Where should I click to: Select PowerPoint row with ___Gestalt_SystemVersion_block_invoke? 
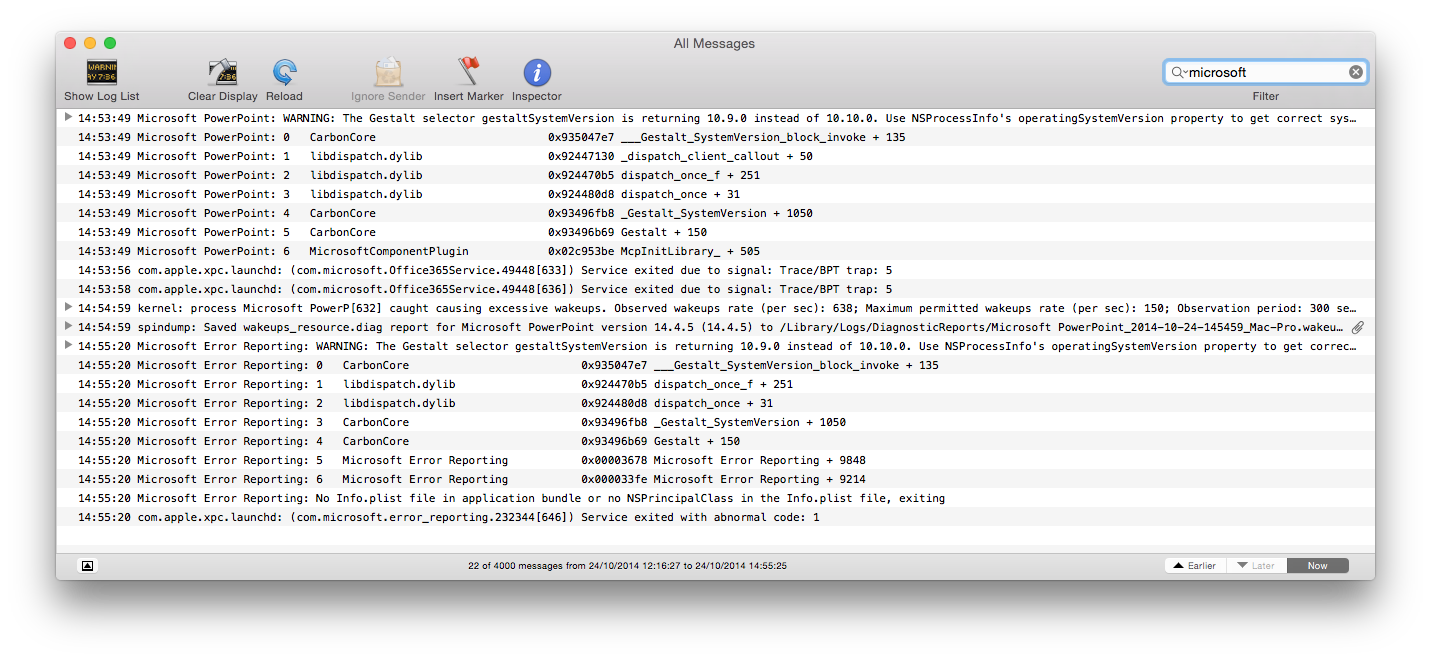pos(715,137)
